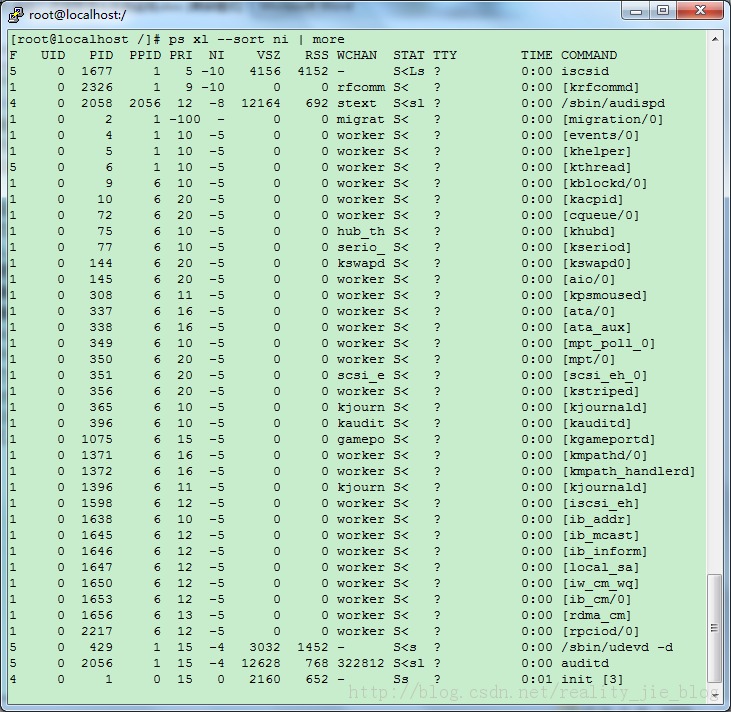The image size is (731, 712).
Task: Maximize the root@localhost terminal window
Action: (x=663, y=11)
